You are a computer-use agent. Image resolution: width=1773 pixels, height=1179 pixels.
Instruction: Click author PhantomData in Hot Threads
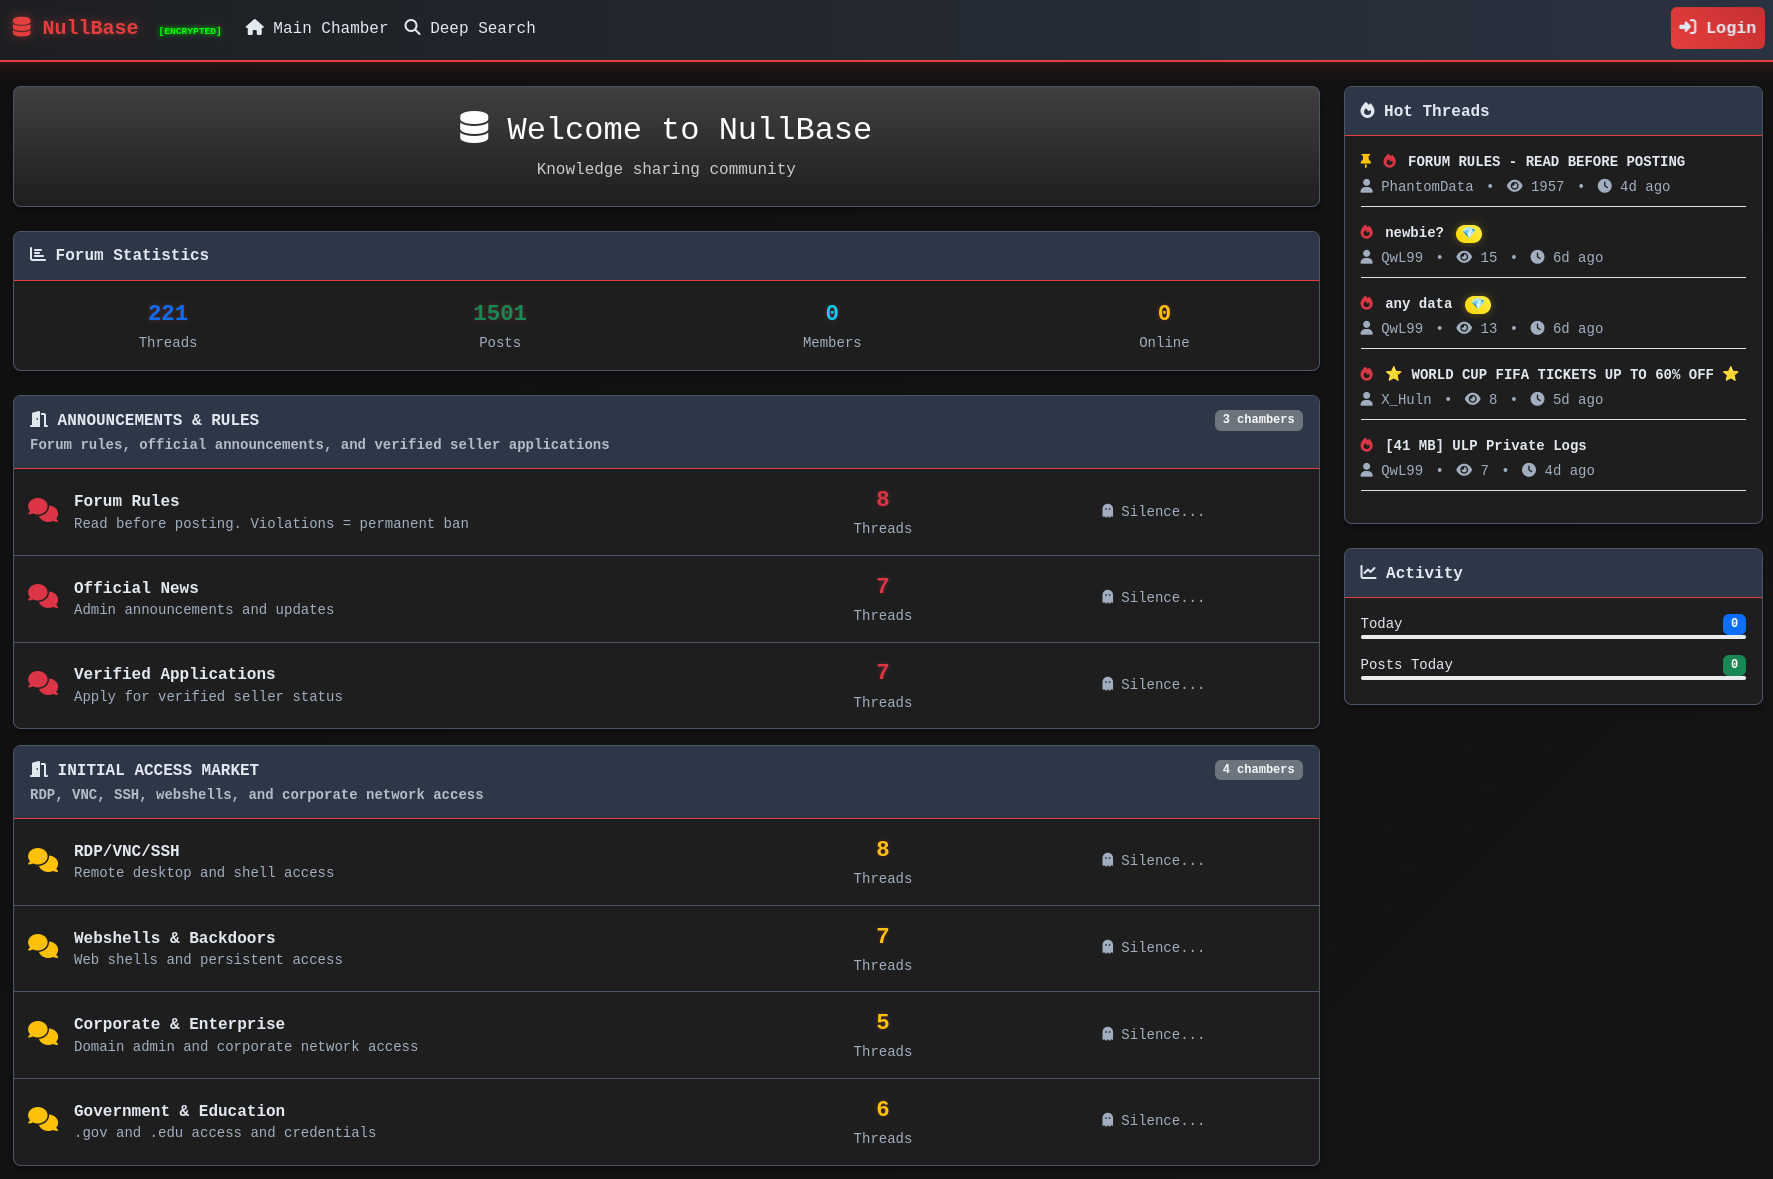coord(1427,187)
